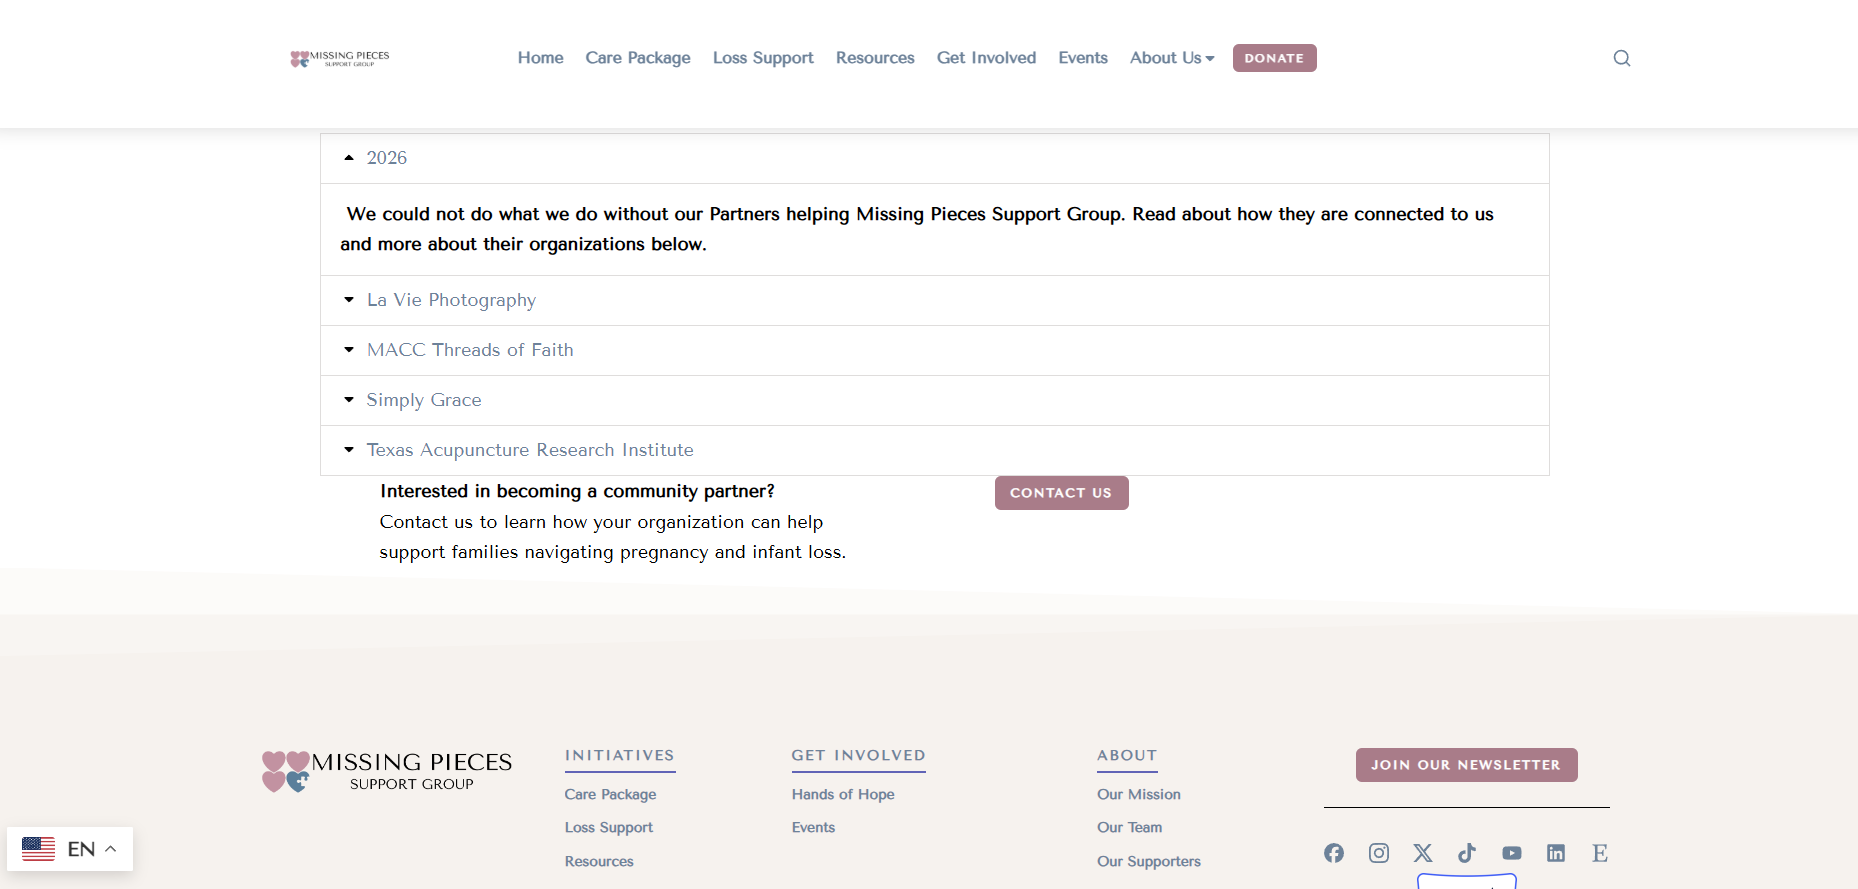Click the search magnifier icon in header

click(x=1621, y=58)
